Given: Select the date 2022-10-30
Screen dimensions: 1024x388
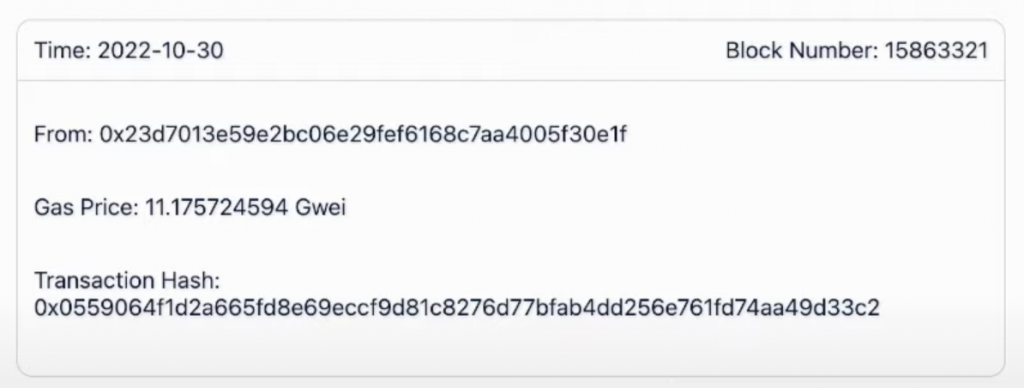Looking at the screenshot, I should point(161,50).
